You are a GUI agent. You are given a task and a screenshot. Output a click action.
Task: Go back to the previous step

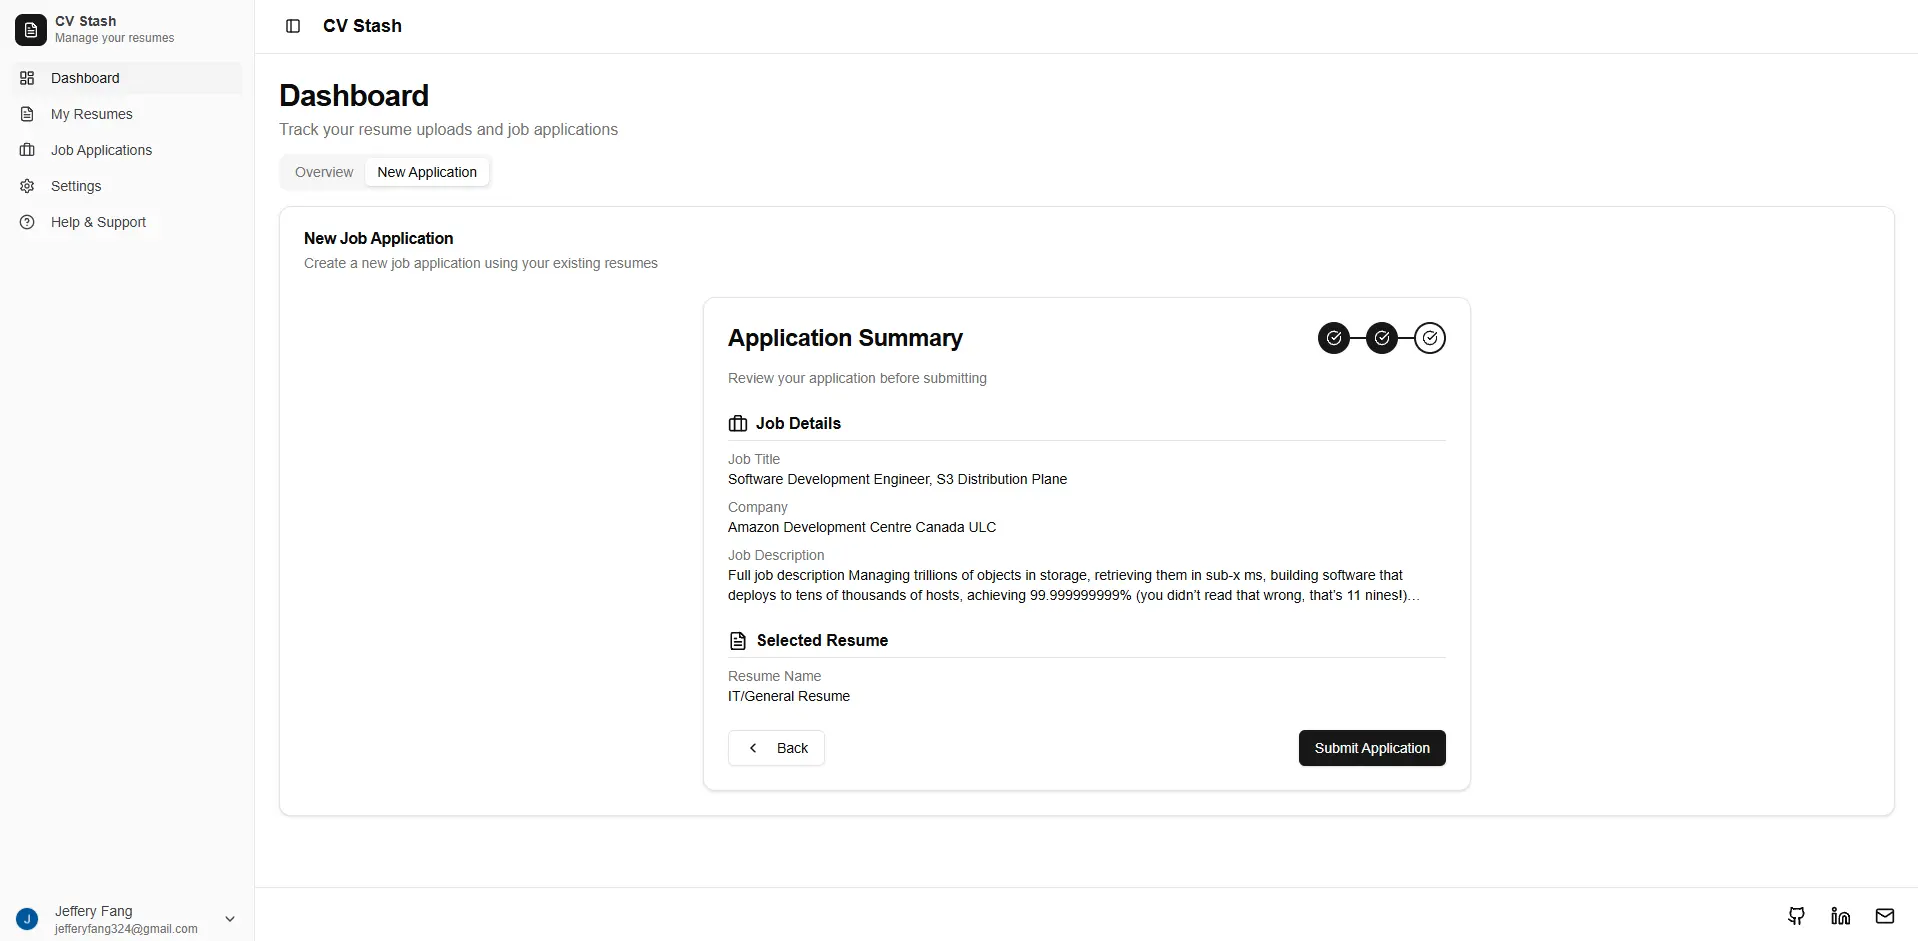[x=776, y=748]
